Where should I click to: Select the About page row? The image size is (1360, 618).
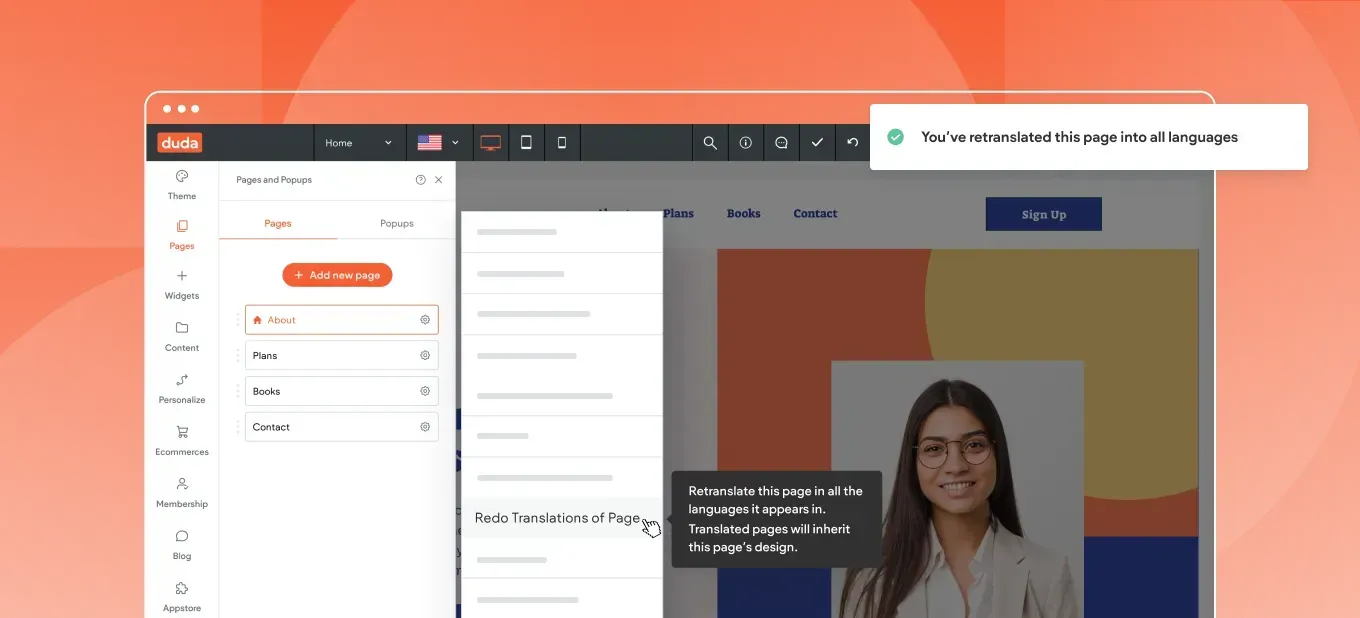coord(341,320)
